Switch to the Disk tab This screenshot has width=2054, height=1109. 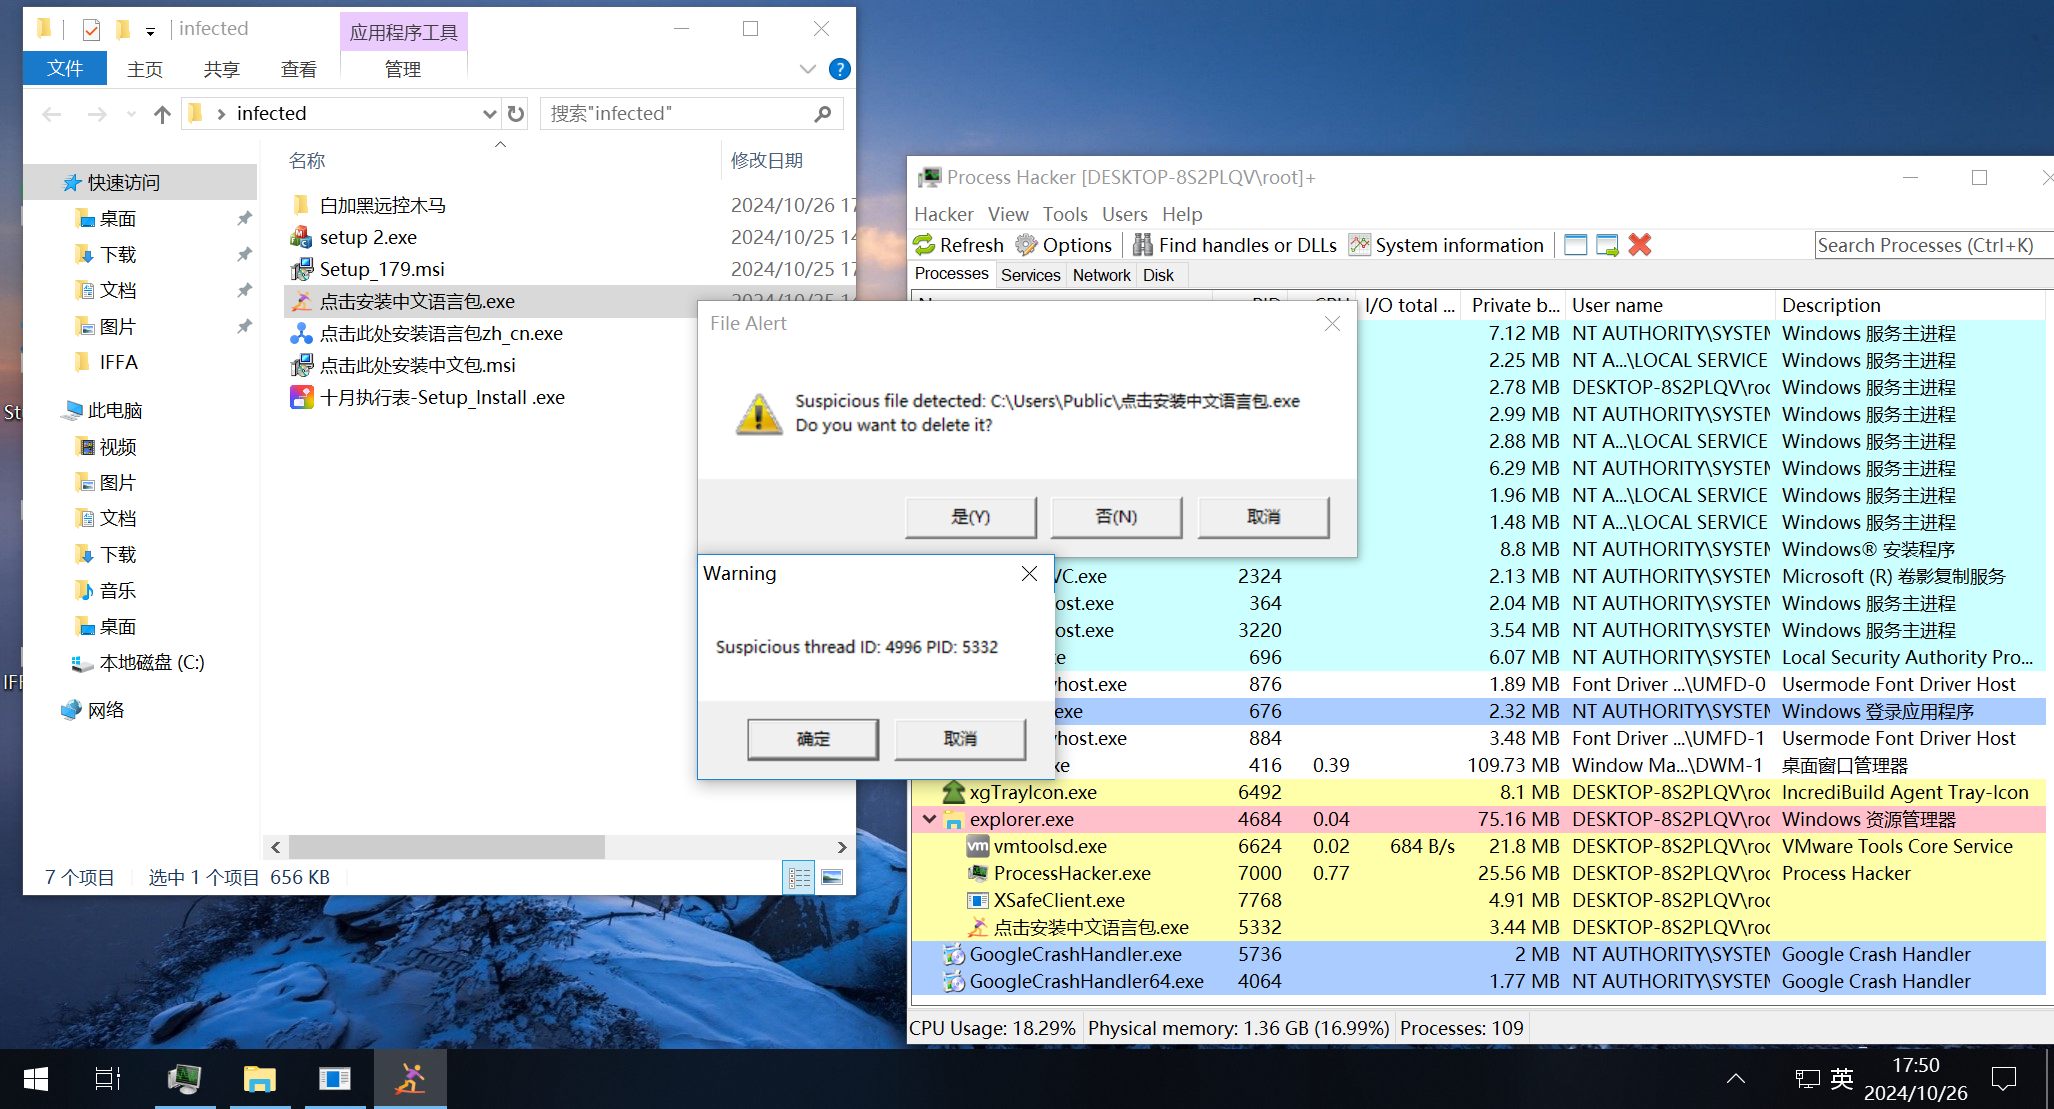1158,275
